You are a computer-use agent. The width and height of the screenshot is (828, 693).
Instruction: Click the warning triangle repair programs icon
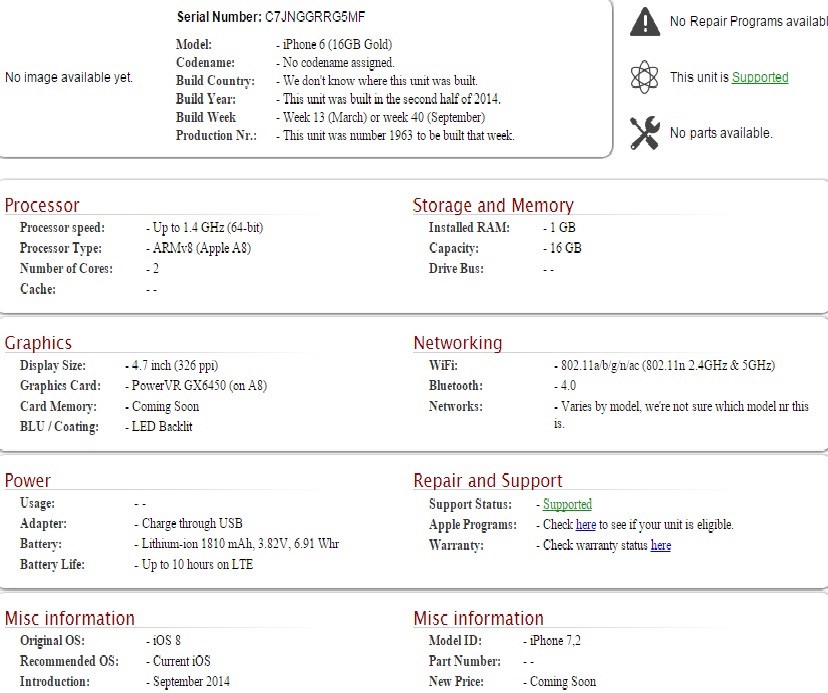click(646, 21)
